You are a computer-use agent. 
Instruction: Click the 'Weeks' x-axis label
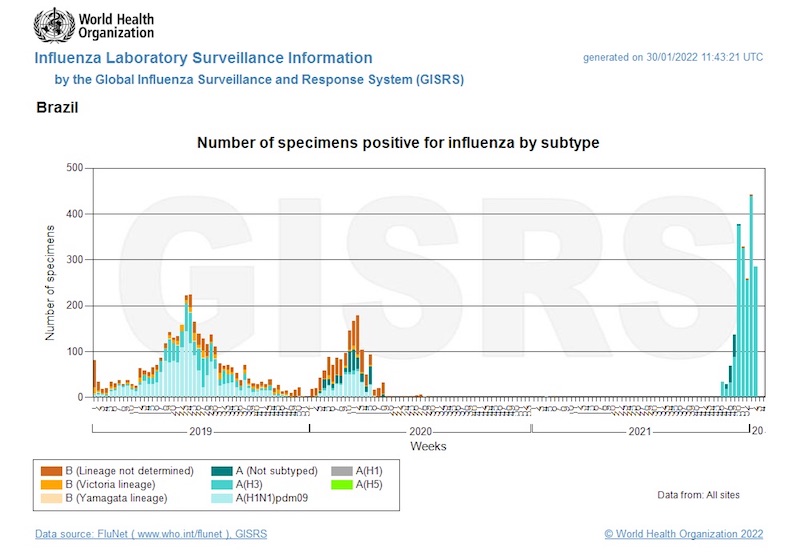click(x=428, y=446)
